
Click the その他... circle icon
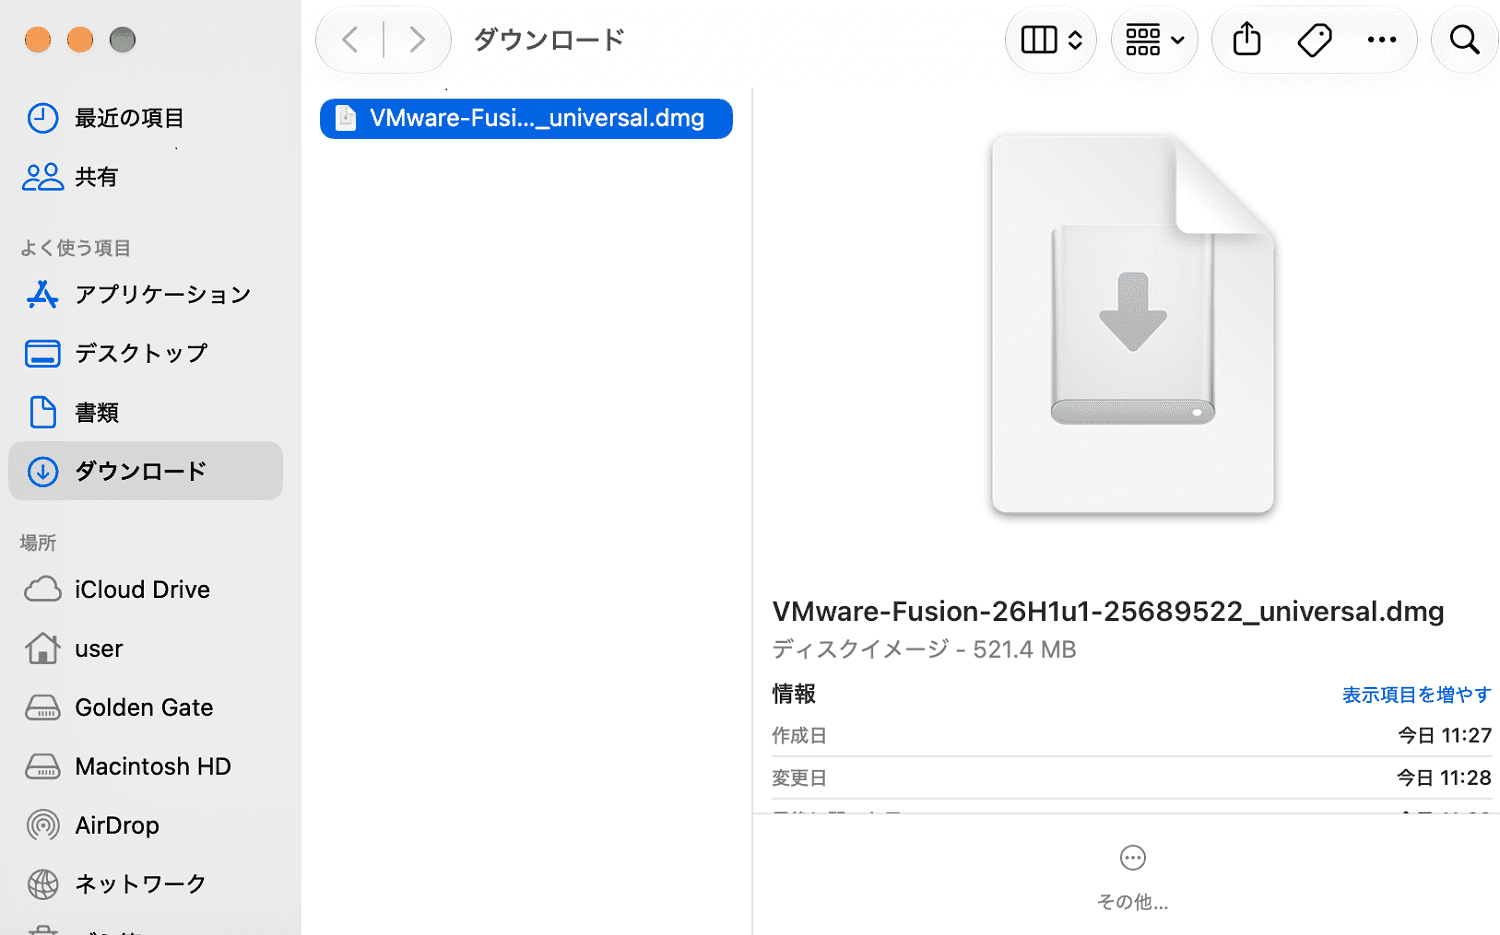click(1133, 858)
